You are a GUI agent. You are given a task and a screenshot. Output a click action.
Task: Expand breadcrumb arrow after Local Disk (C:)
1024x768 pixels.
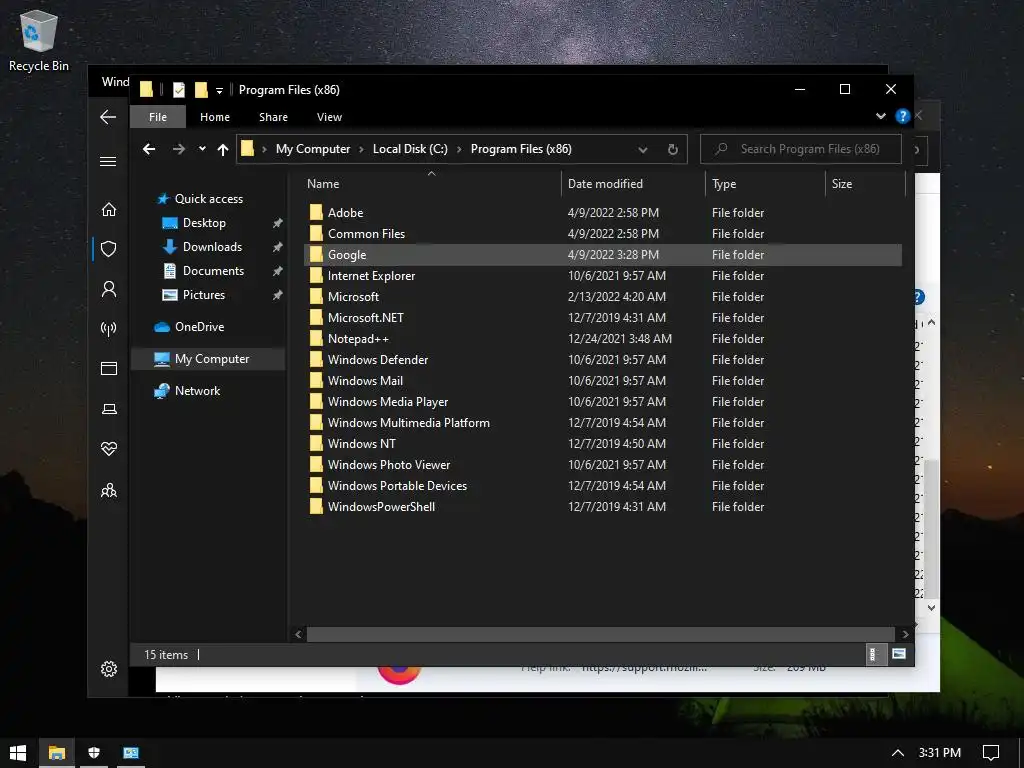tap(459, 150)
